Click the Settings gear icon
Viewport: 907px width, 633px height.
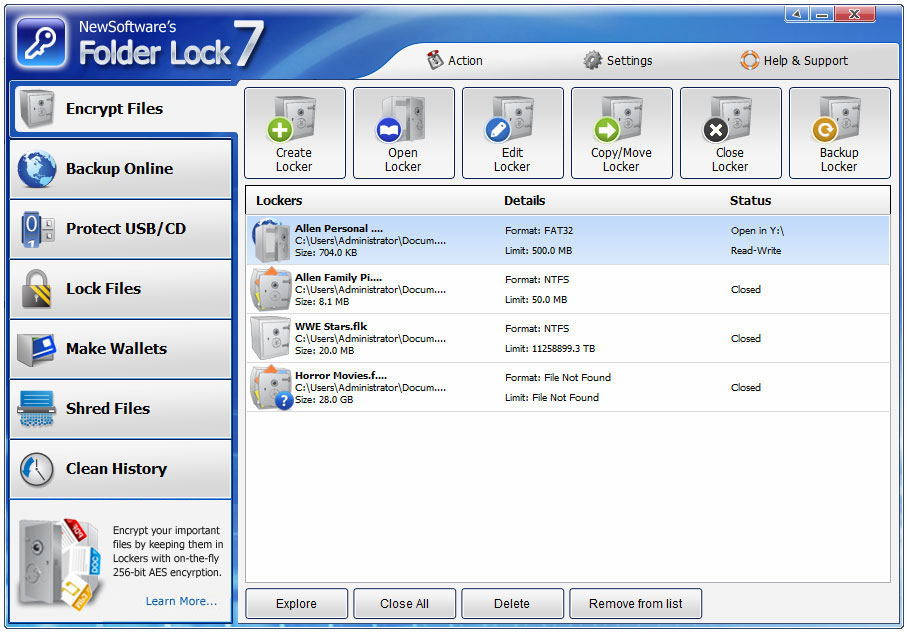click(x=592, y=60)
